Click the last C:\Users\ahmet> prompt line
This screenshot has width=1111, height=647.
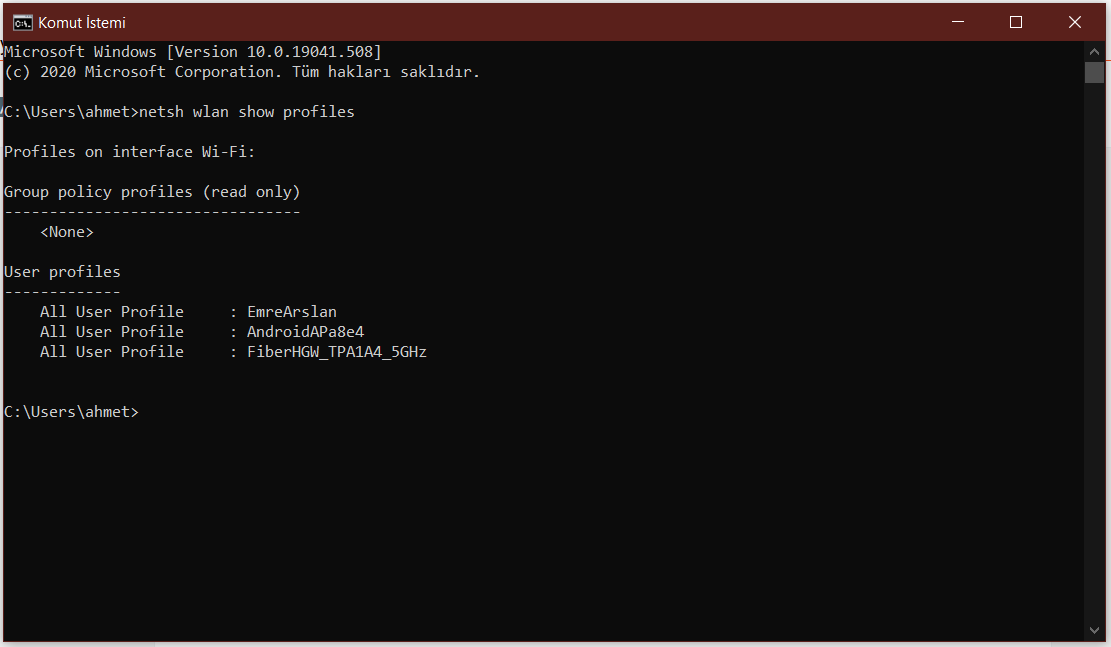[x=71, y=412]
